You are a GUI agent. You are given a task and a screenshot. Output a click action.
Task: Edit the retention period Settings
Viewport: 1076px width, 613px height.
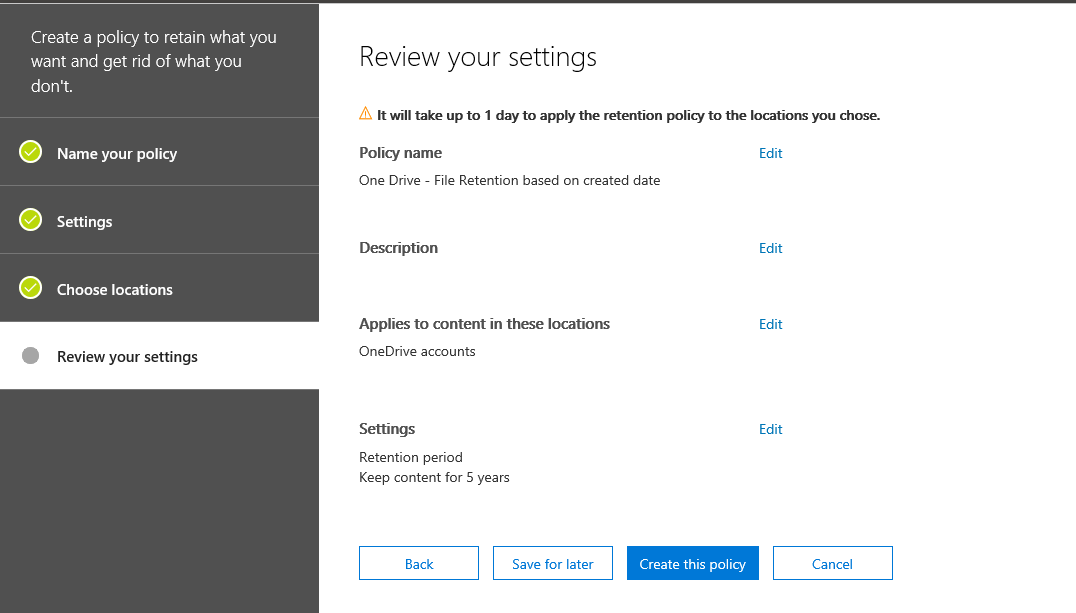click(x=770, y=429)
